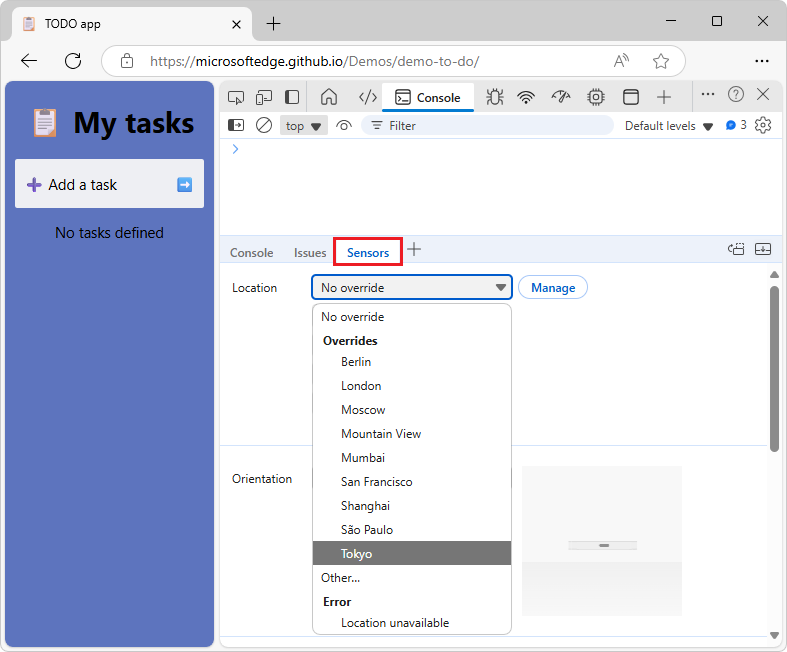787x652 pixels.
Task: View the 3 issues badge
Action: coord(736,125)
